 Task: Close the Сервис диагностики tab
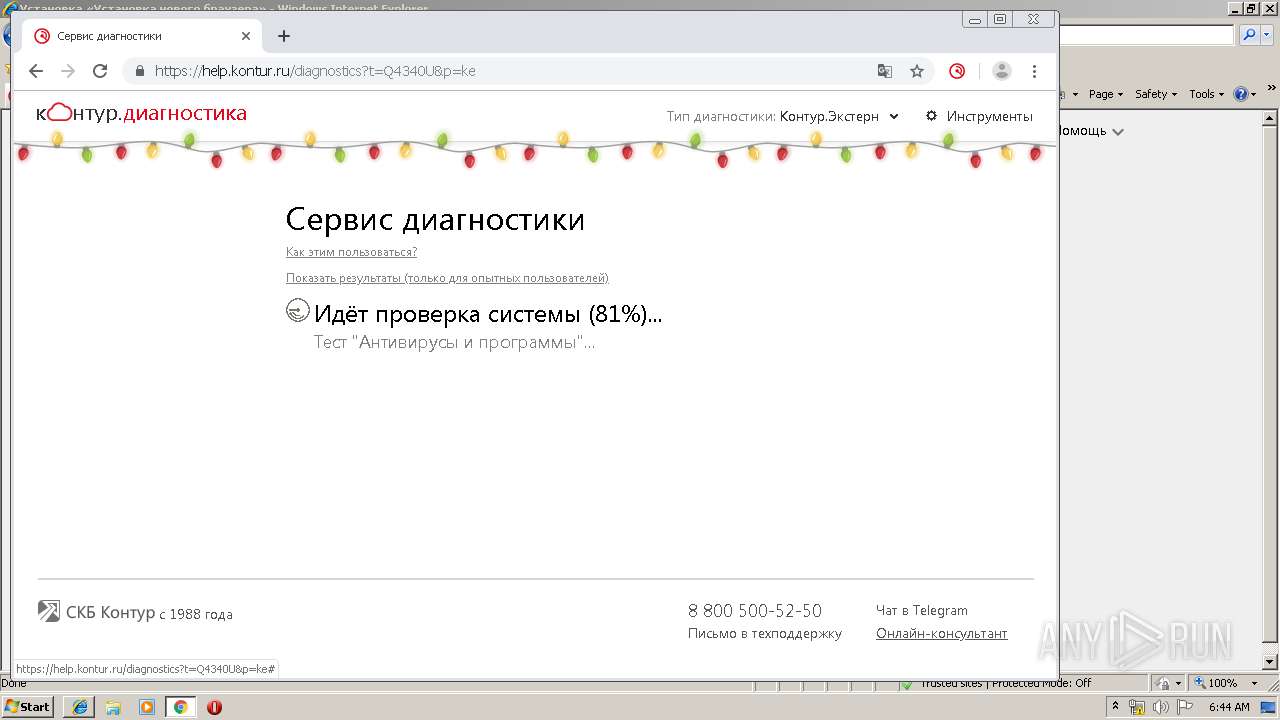246,36
